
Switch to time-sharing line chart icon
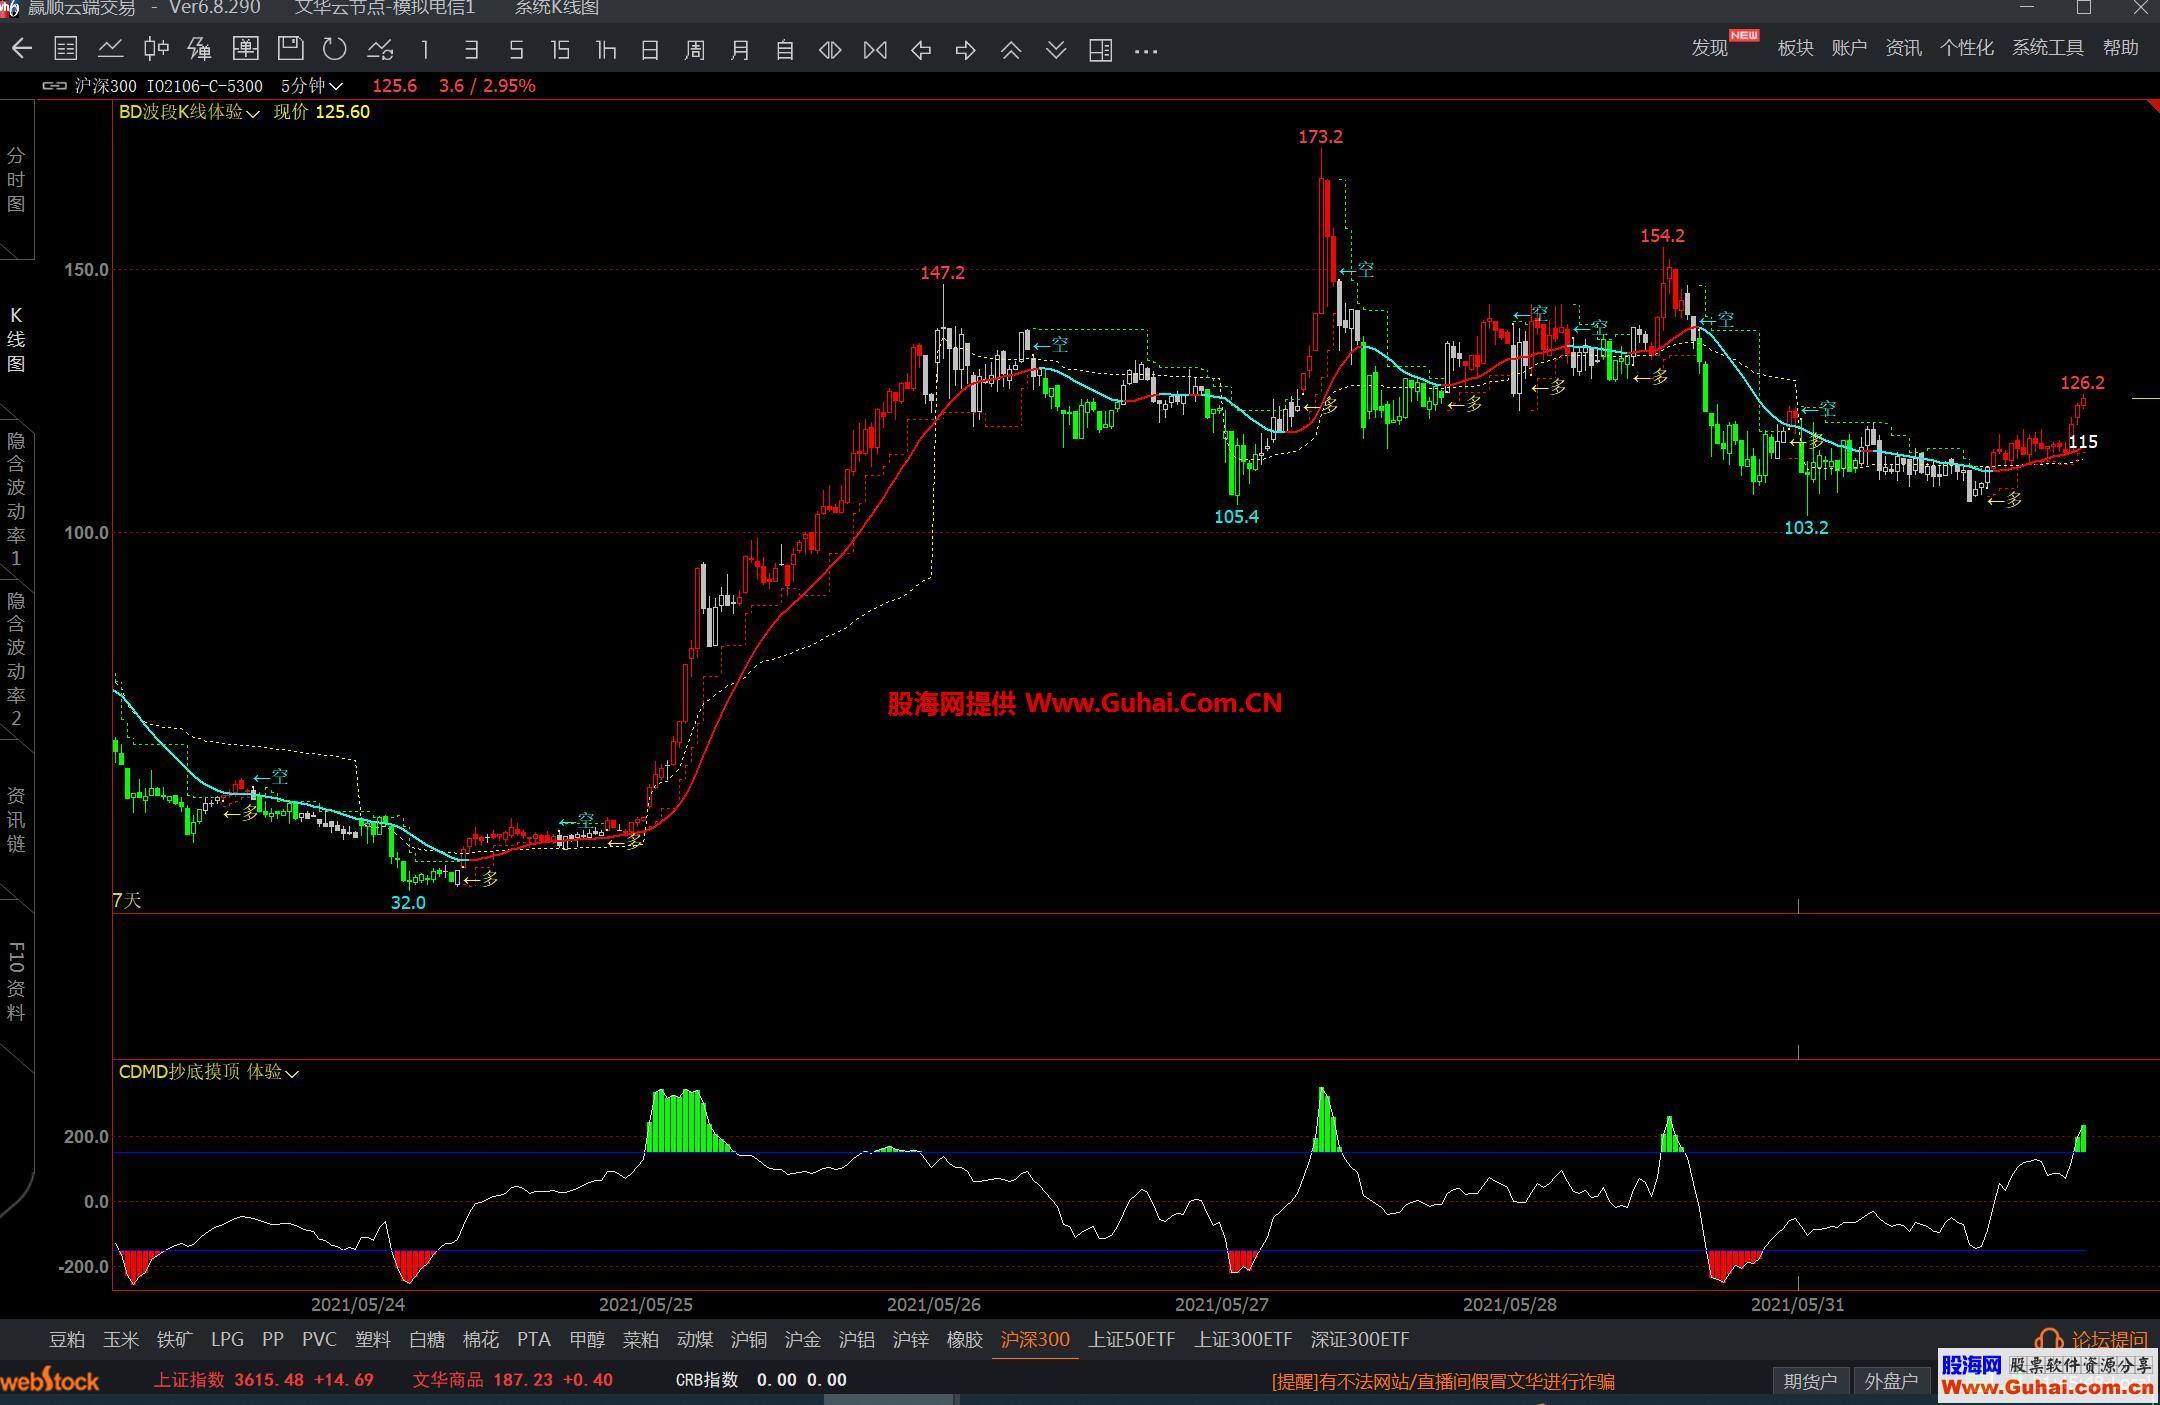click(111, 49)
